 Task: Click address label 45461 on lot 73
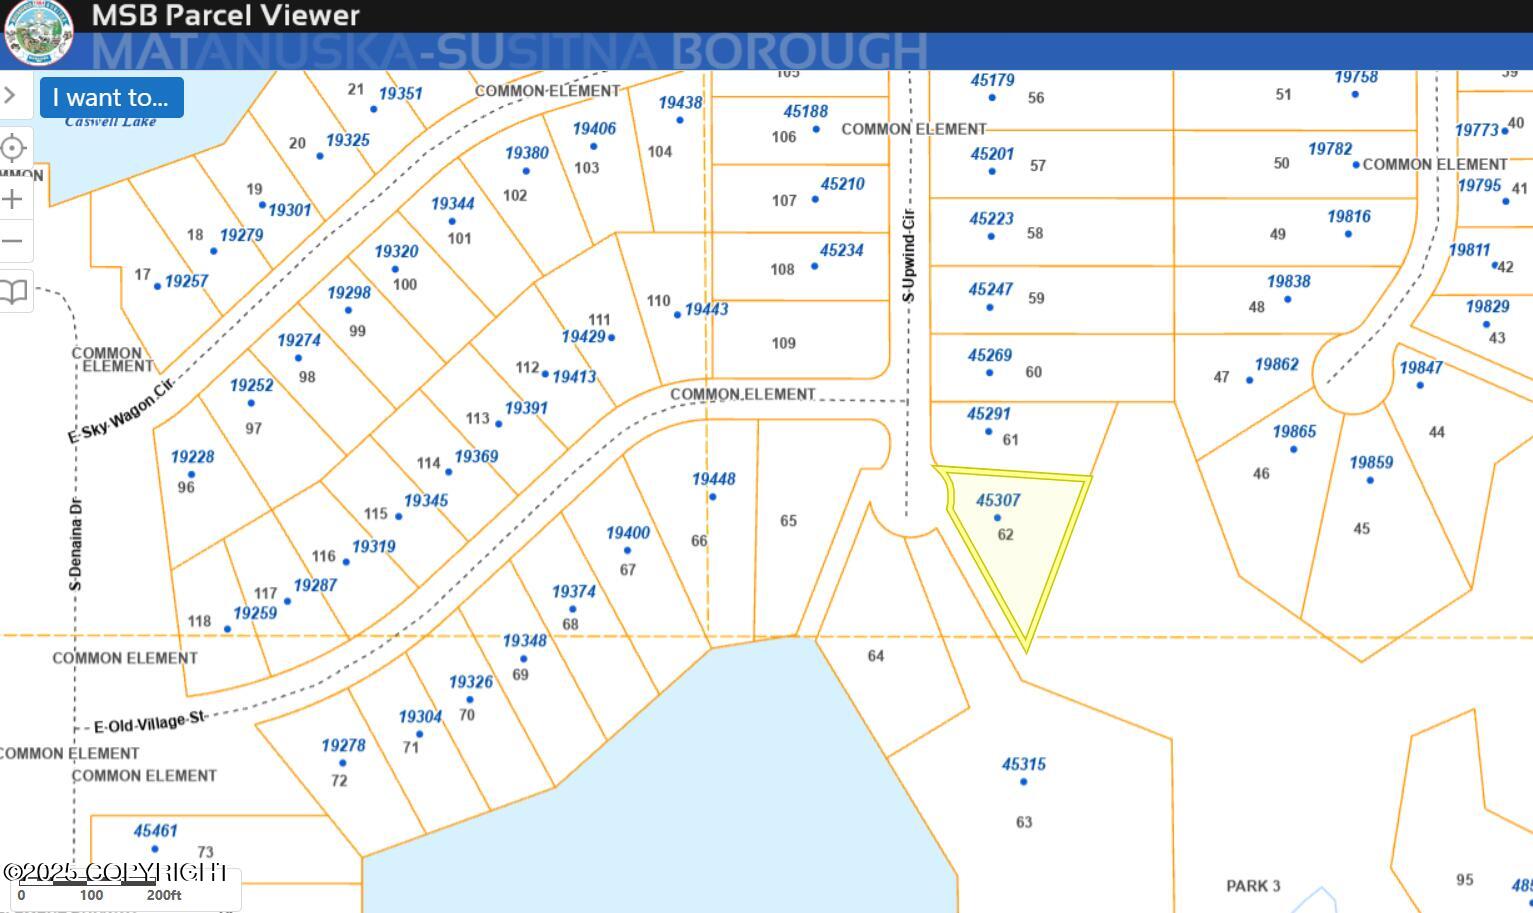155,830
